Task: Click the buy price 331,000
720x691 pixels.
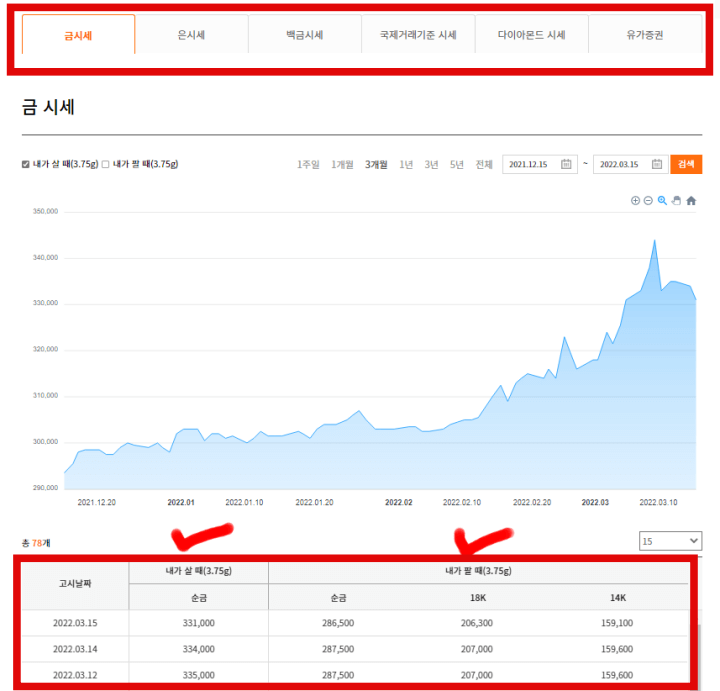Action: 199,623
